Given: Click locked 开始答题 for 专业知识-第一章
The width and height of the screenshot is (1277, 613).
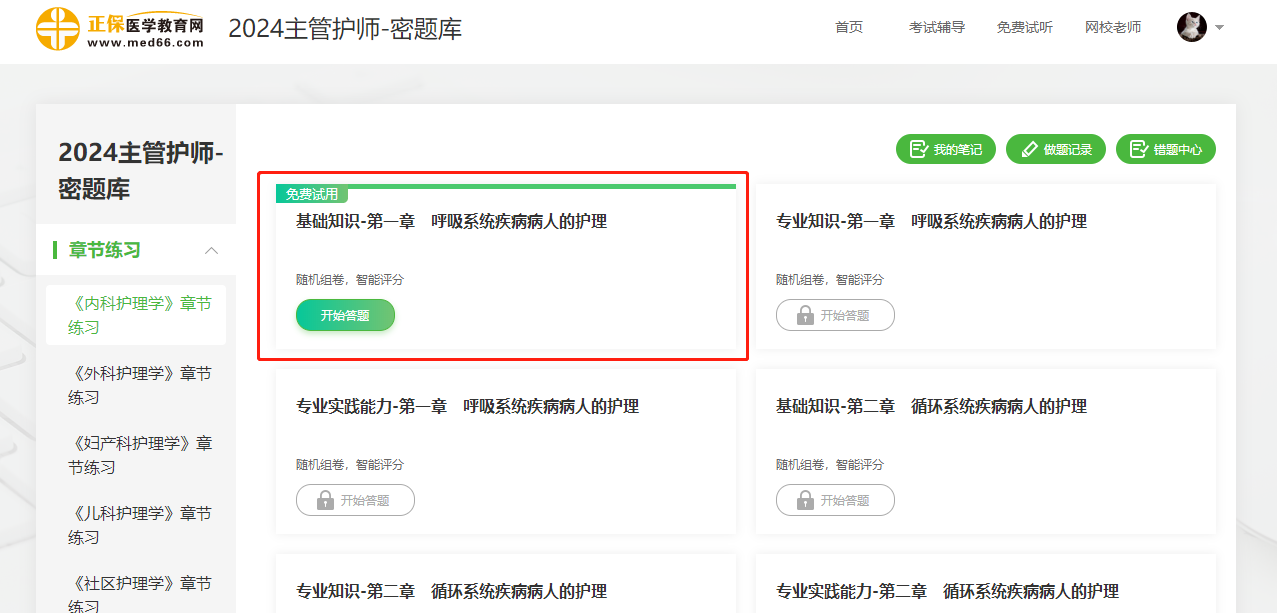Looking at the screenshot, I should pyautogui.click(x=835, y=315).
